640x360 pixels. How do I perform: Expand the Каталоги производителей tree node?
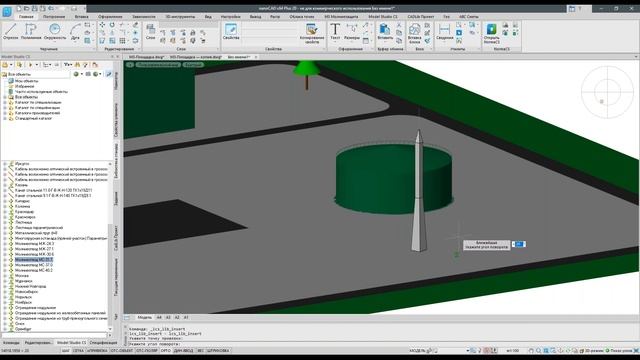click(x=5, y=113)
